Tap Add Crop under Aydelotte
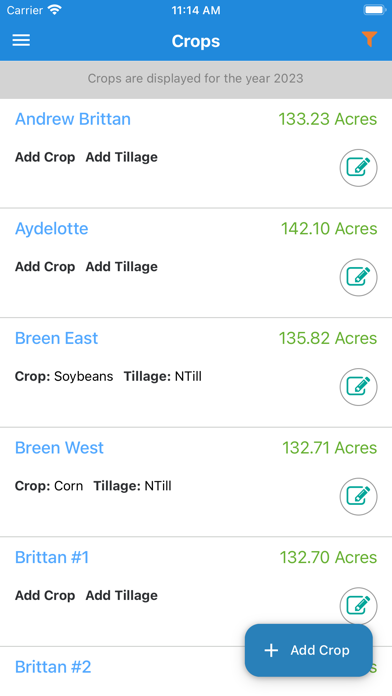The width and height of the screenshot is (392, 696). tap(45, 267)
